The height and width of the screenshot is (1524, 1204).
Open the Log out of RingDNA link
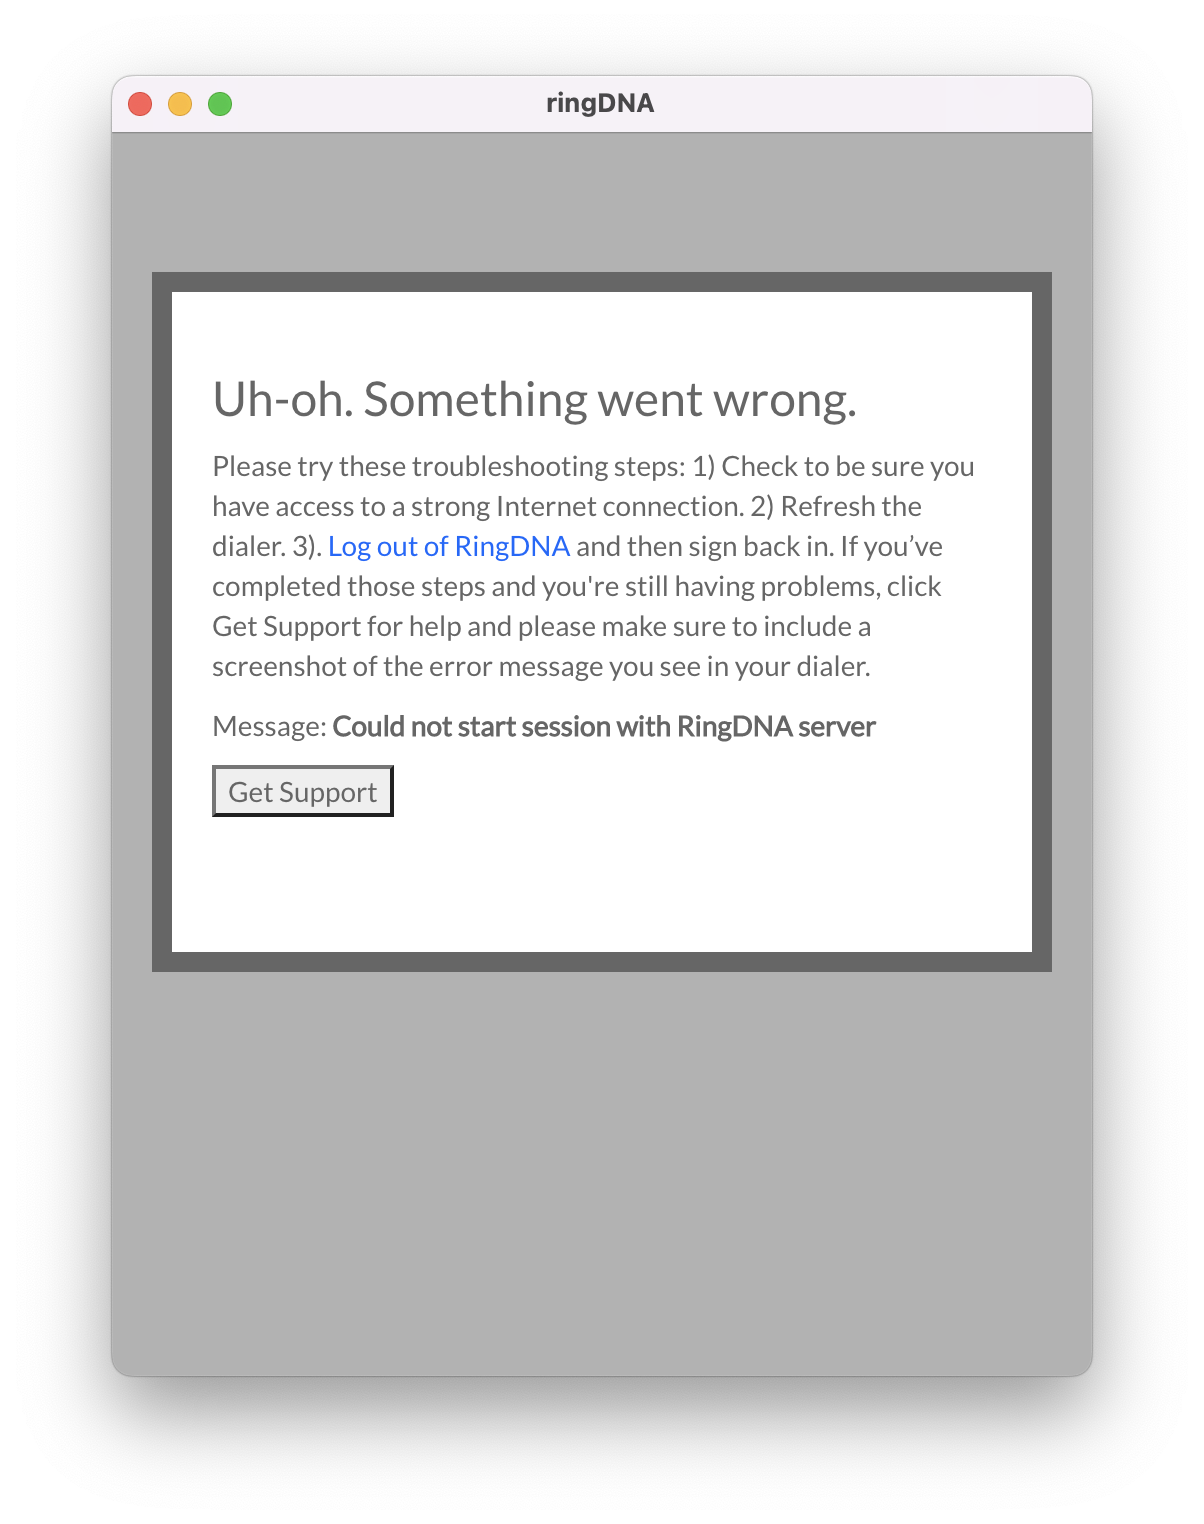pos(449,546)
